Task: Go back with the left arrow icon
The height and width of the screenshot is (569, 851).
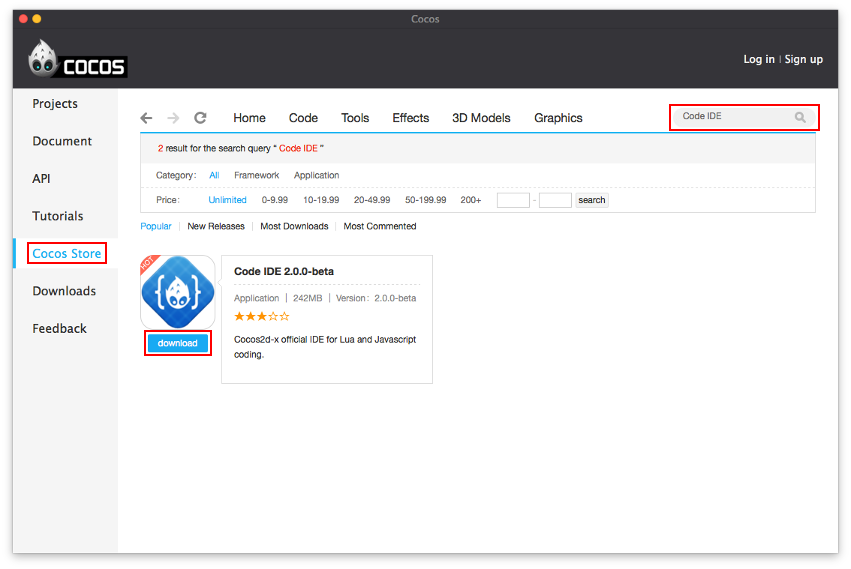Action: coord(146,118)
